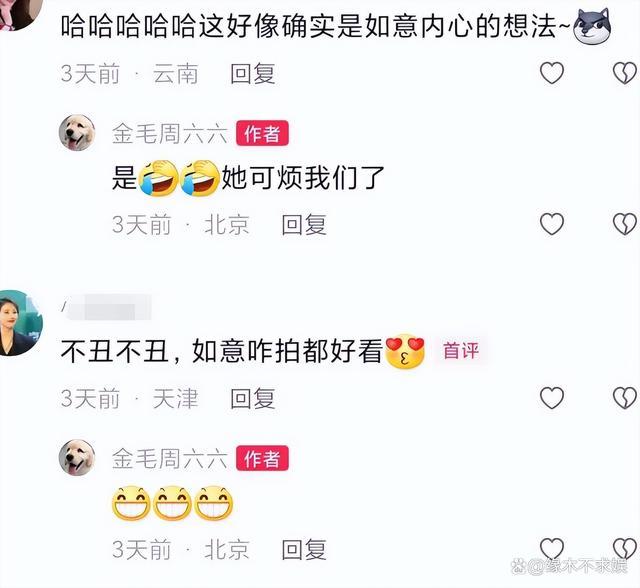Reply to author's Beijing comment '她可烦我们了'
This screenshot has width=640, height=588.
[304, 224]
